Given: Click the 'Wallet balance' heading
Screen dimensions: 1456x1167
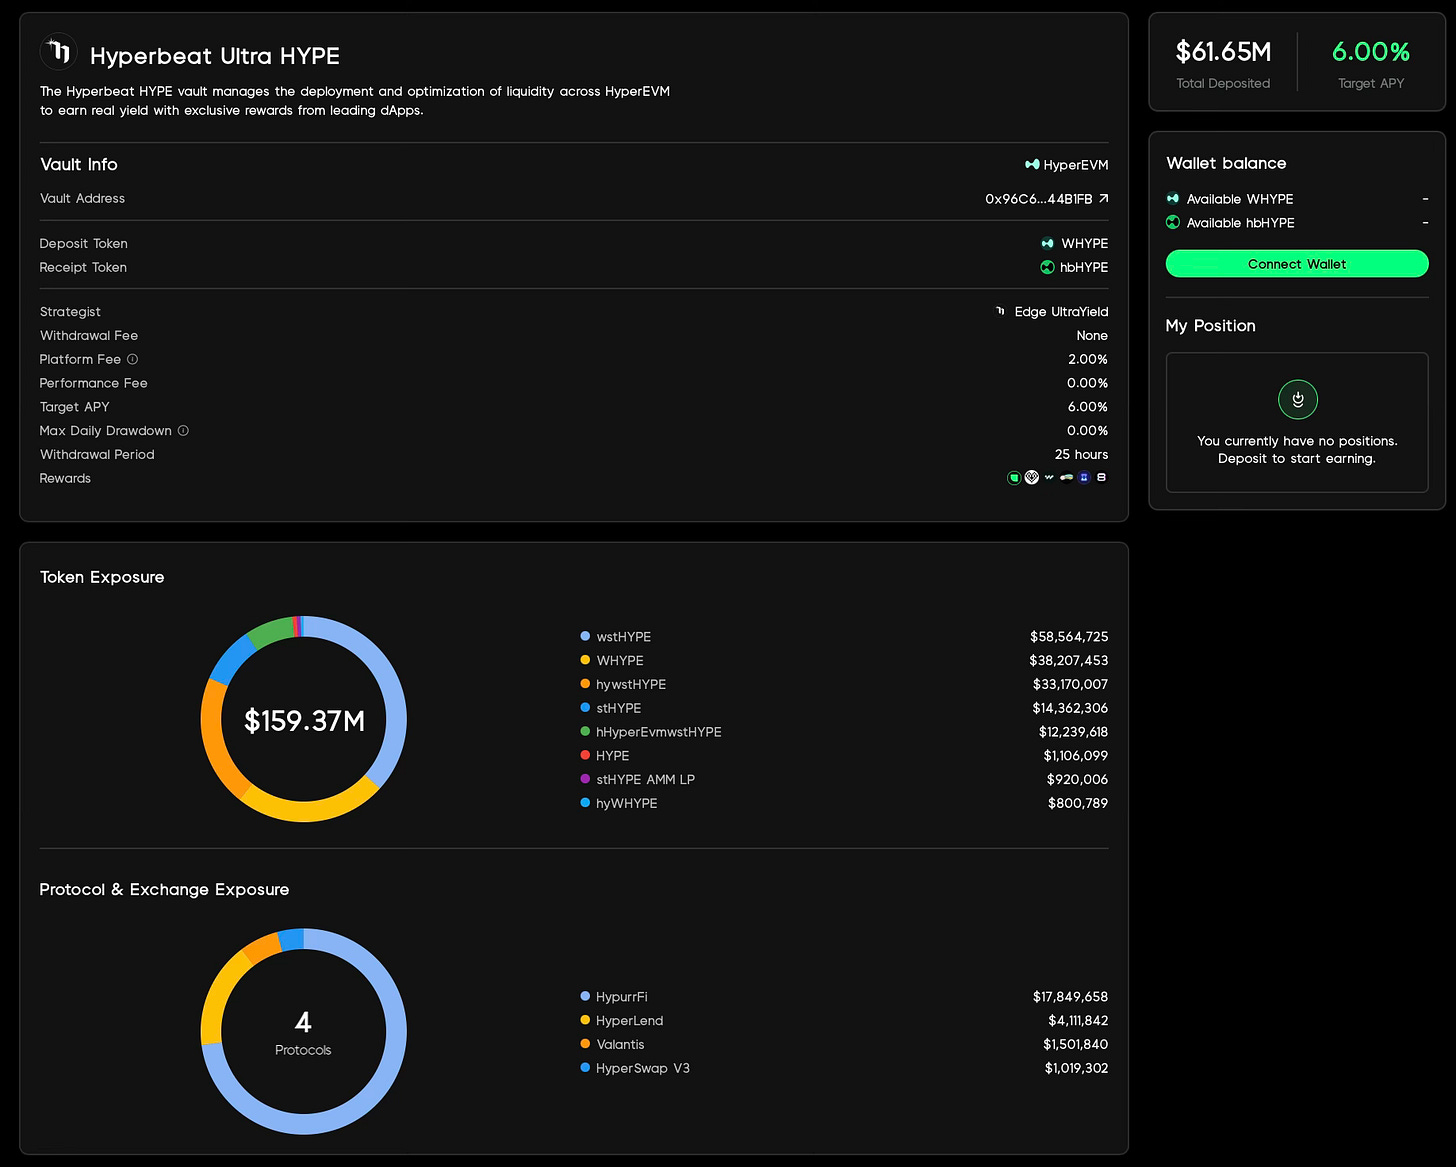Looking at the screenshot, I should click(x=1226, y=163).
